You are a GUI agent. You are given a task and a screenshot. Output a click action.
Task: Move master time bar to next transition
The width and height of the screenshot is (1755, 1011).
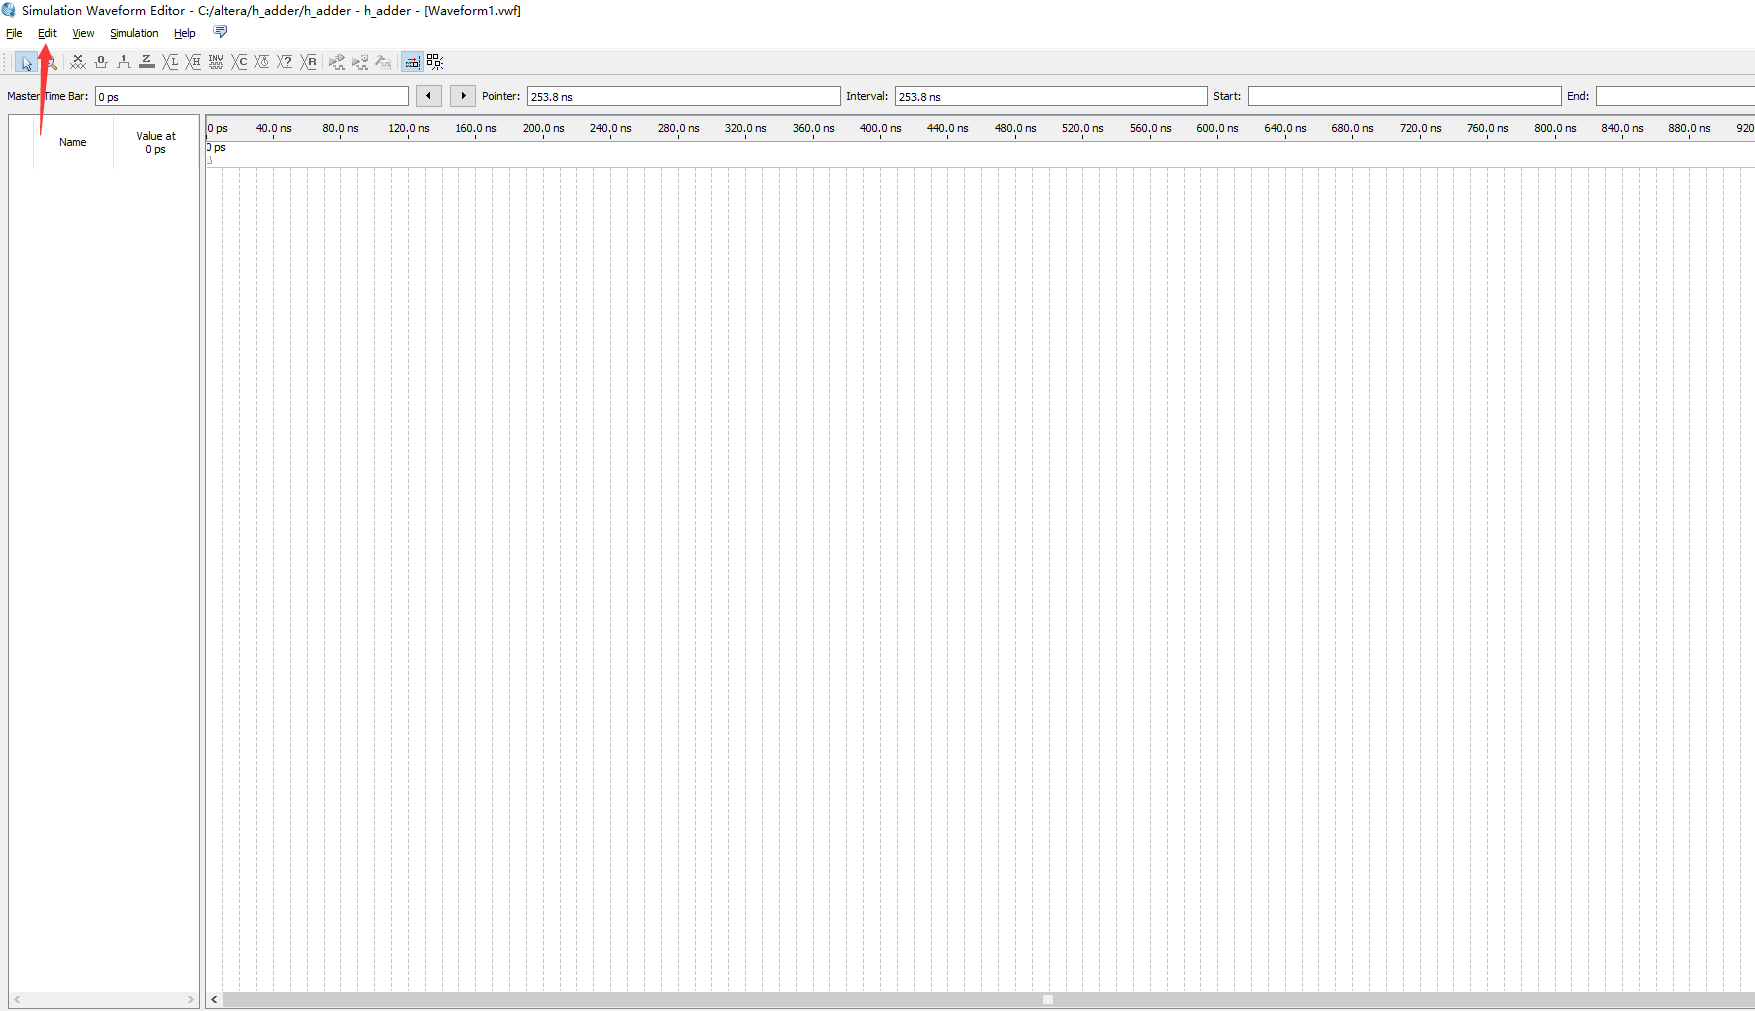click(463, 96)
